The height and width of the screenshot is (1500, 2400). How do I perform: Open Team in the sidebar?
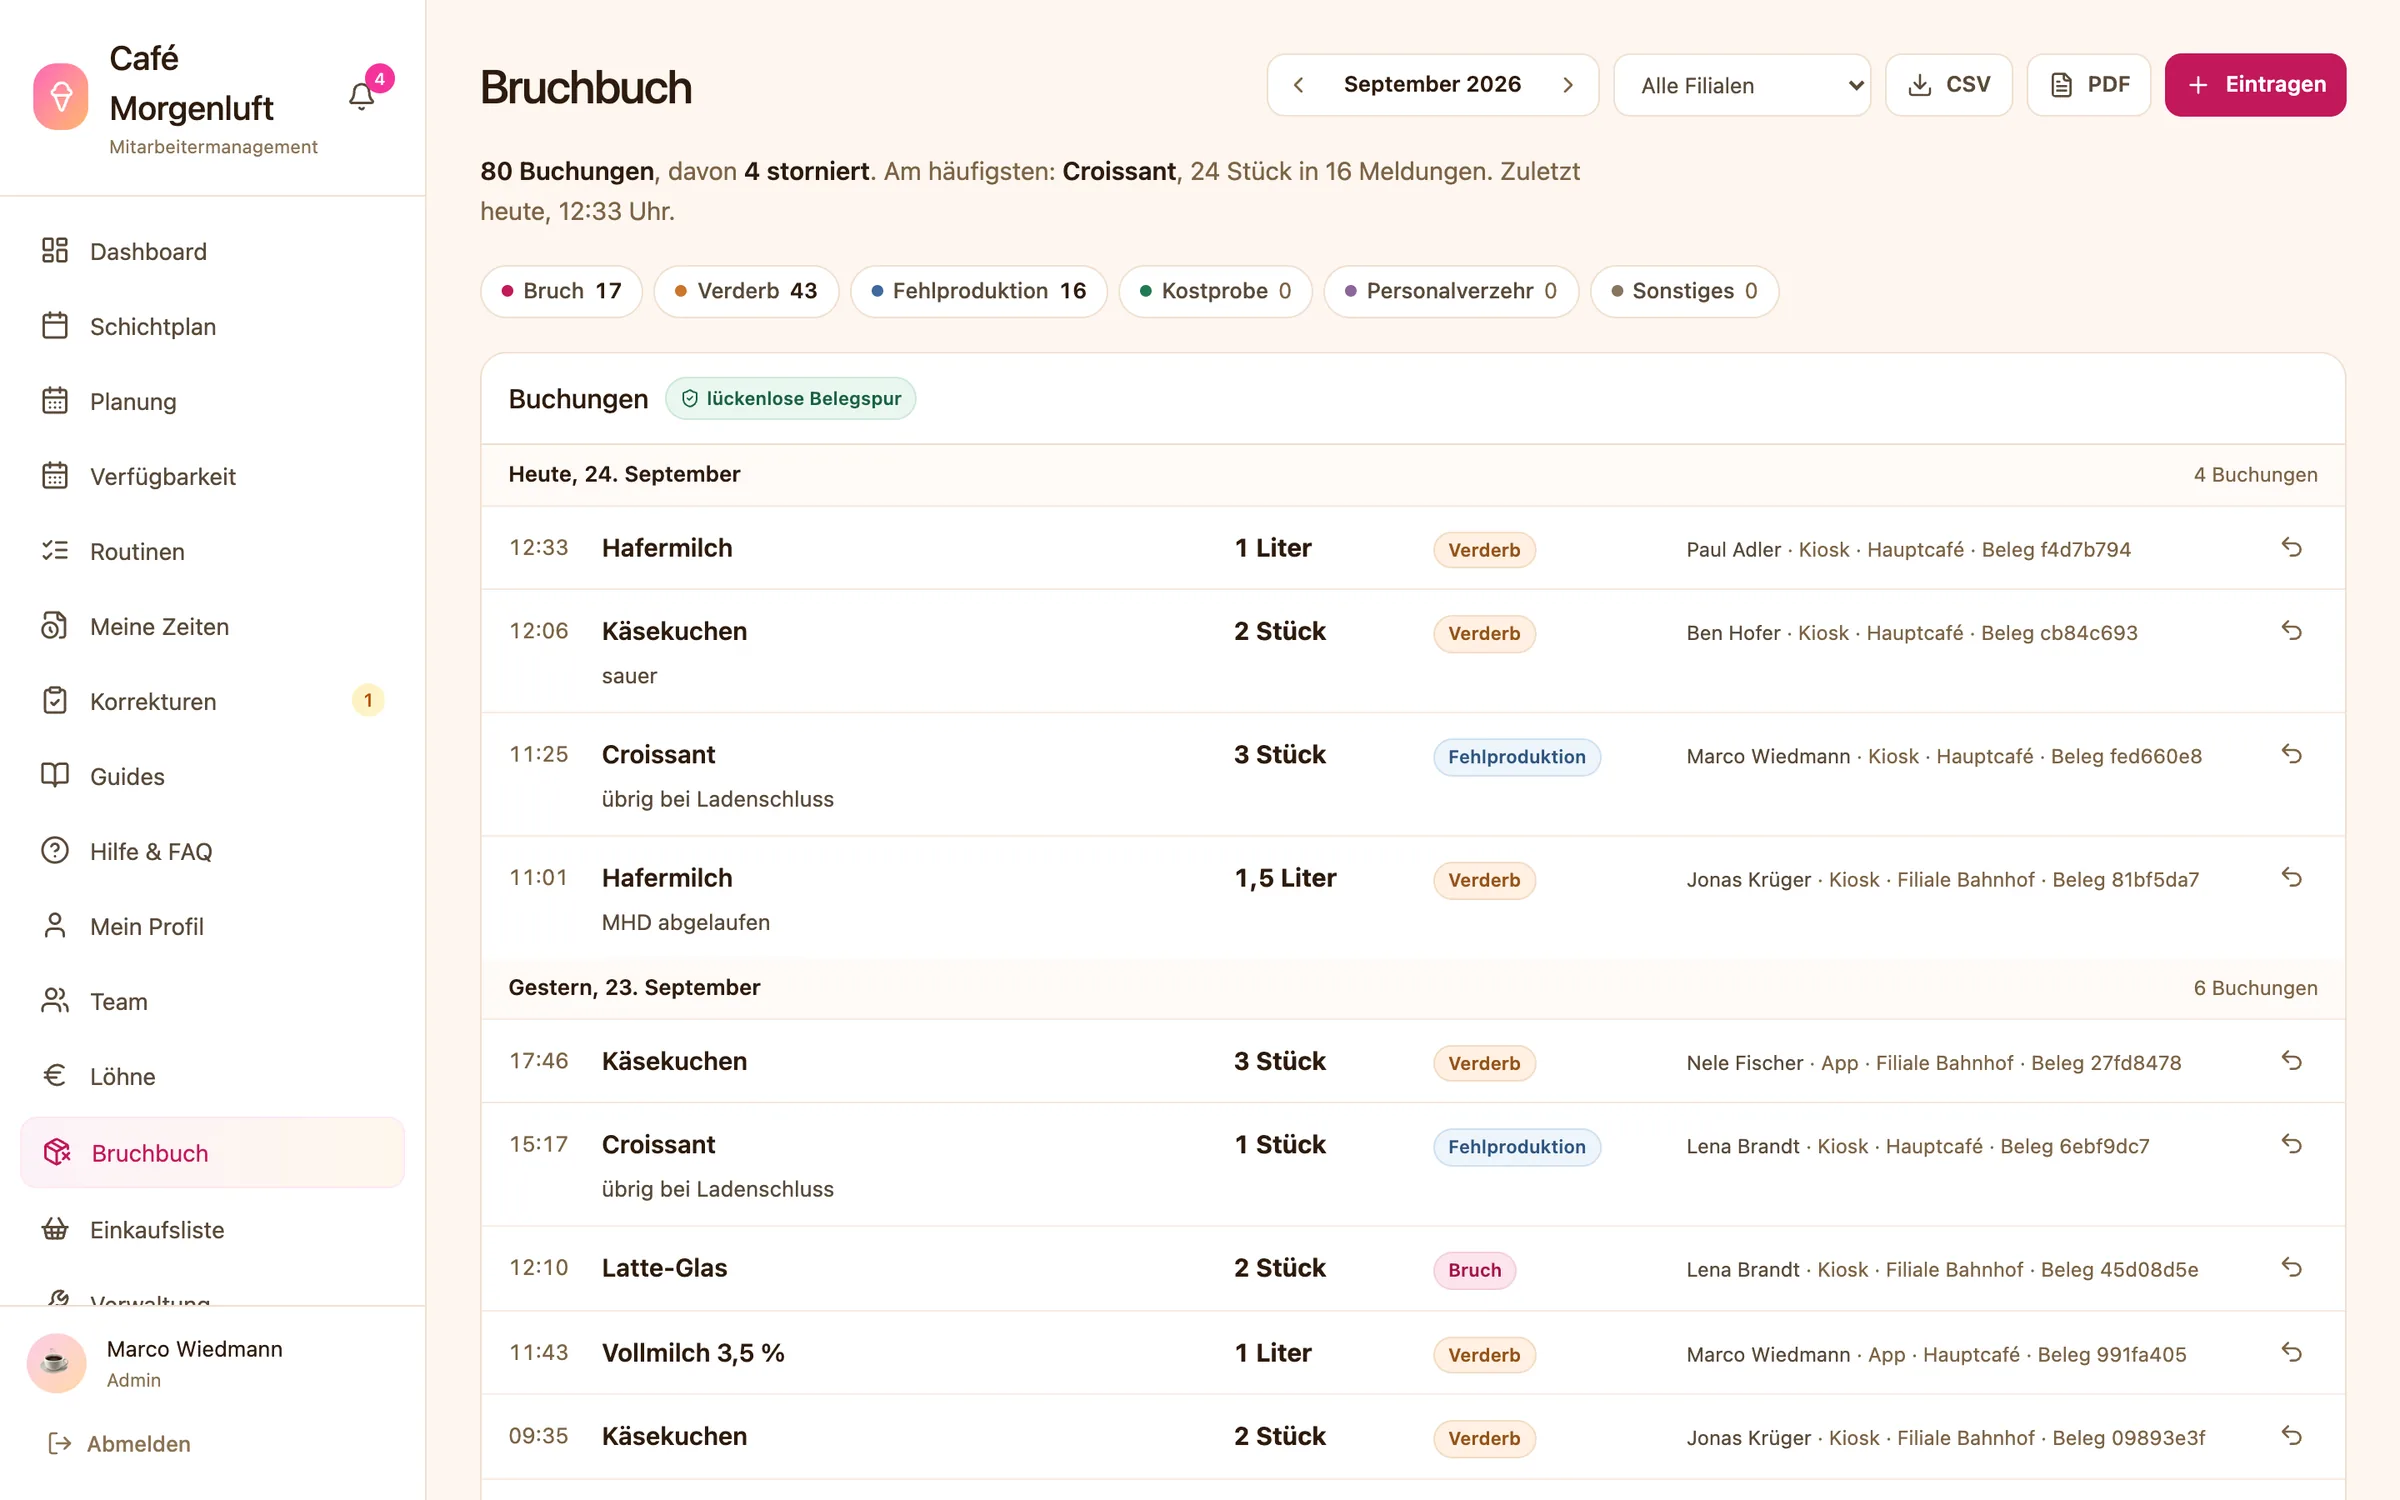[x=212, y=1001]
